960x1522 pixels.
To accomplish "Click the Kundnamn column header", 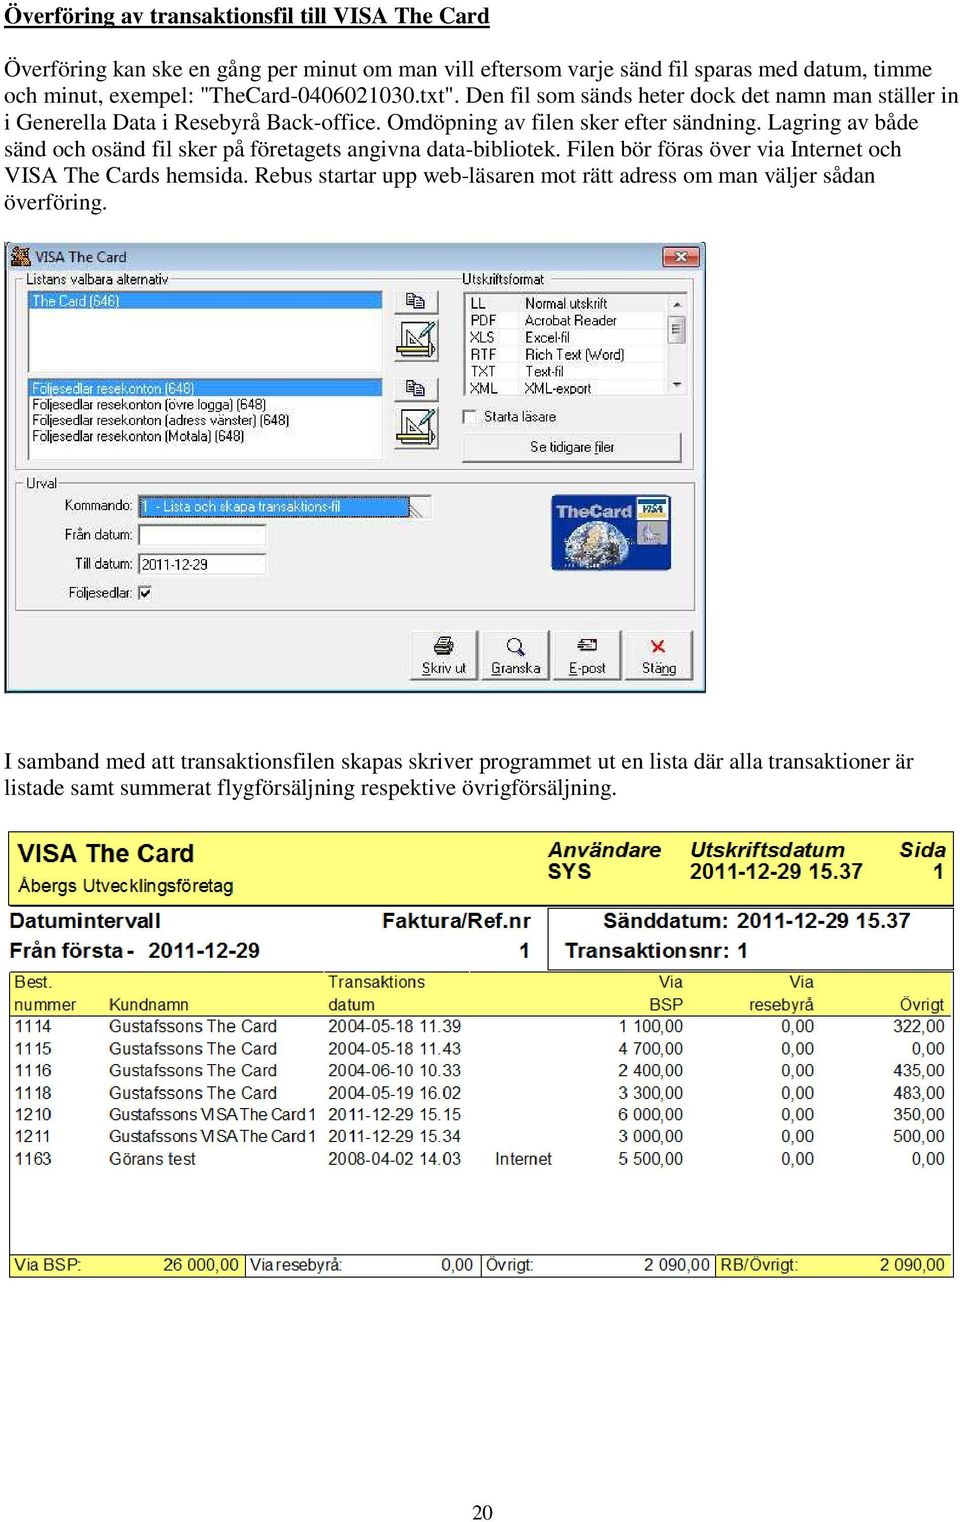I will coord(148,1004).
